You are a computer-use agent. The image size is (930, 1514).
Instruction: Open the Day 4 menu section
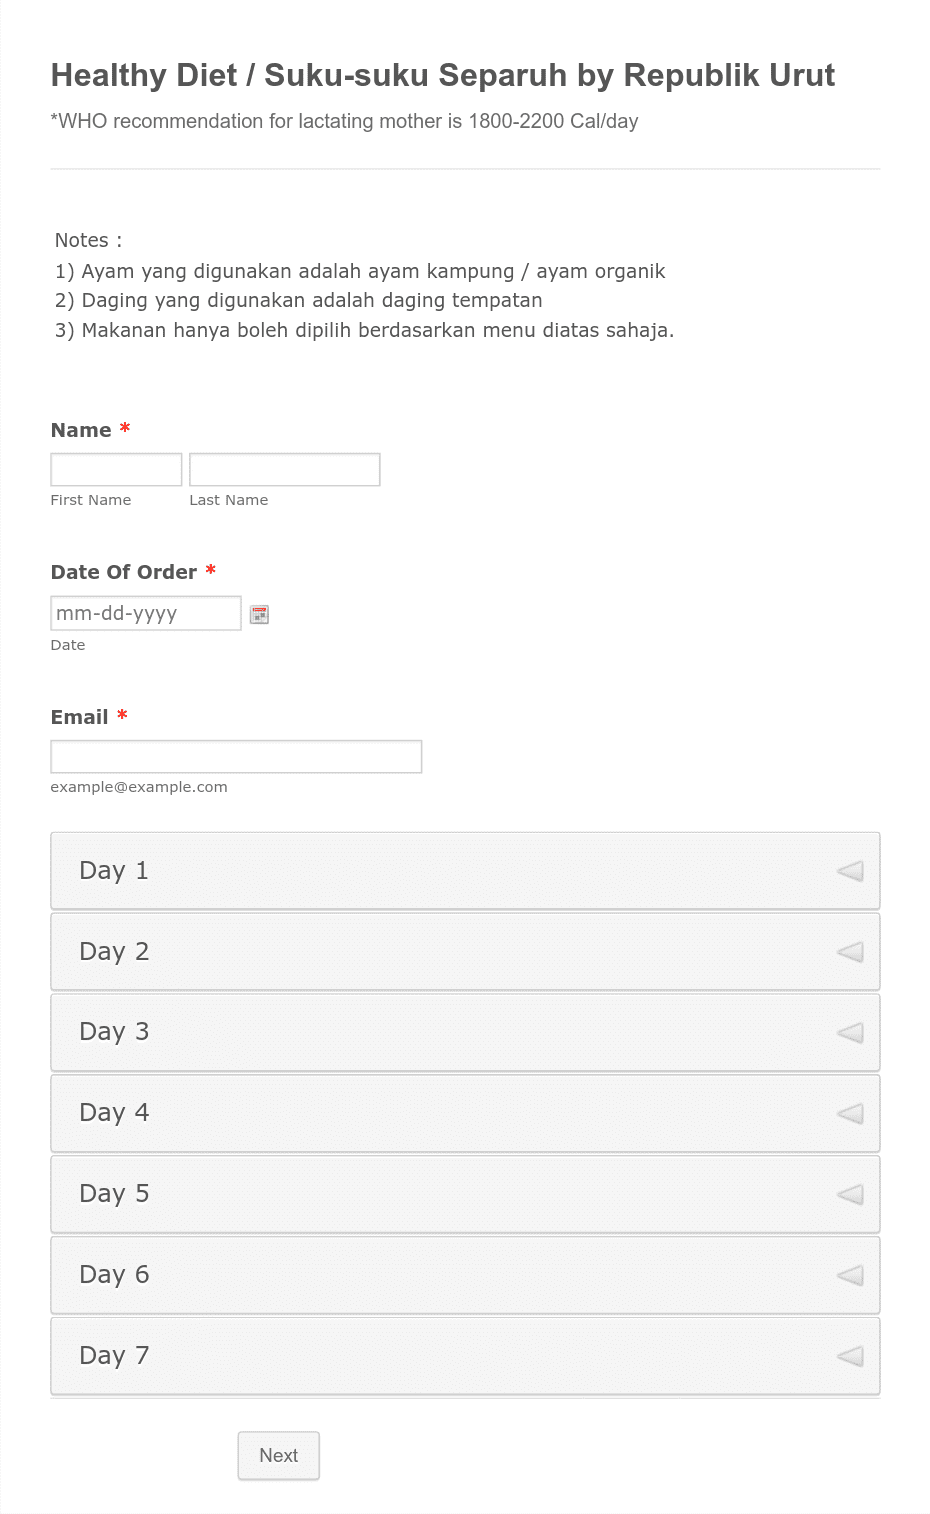click(x=465, y=1113)
